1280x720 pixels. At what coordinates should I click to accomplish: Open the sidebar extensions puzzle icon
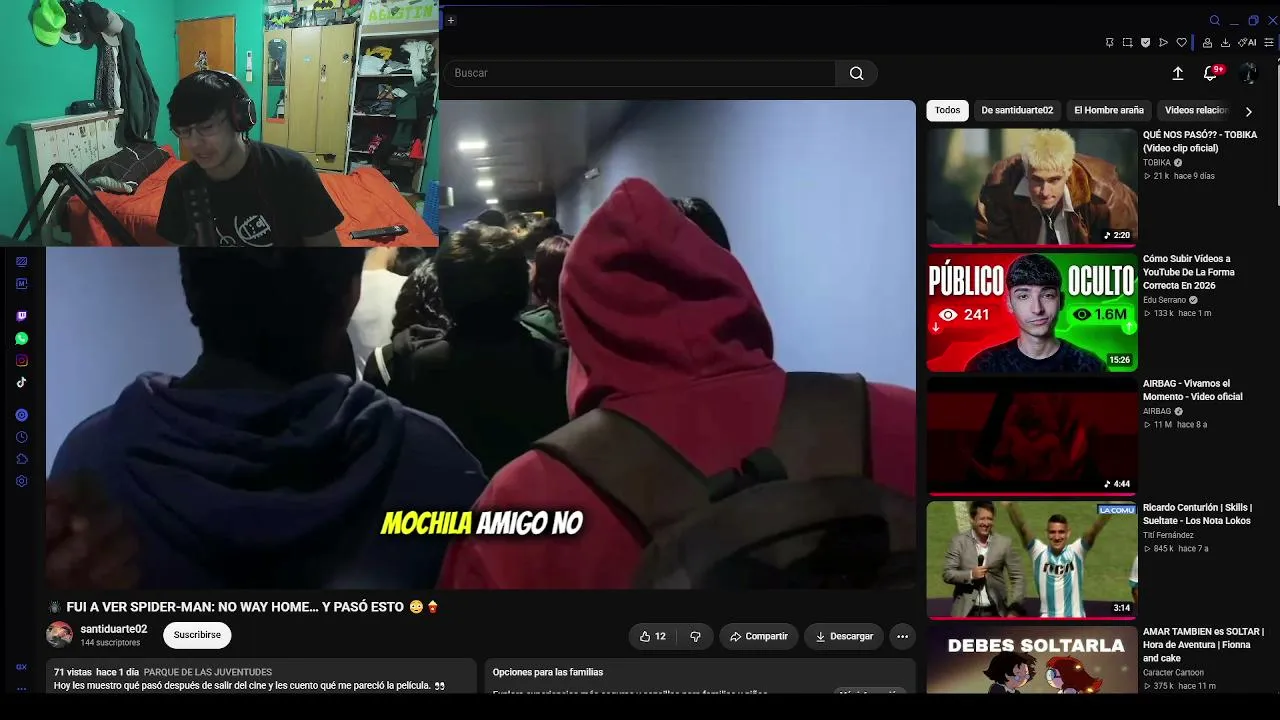[x=21, y=459]
